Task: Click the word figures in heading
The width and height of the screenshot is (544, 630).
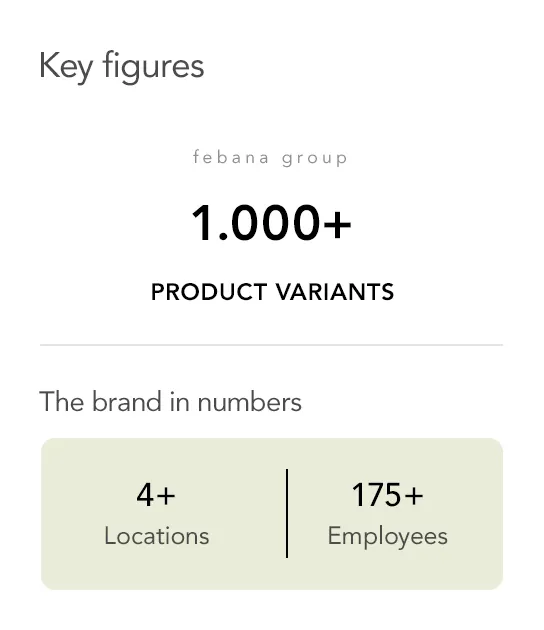Action: point(154,66)
